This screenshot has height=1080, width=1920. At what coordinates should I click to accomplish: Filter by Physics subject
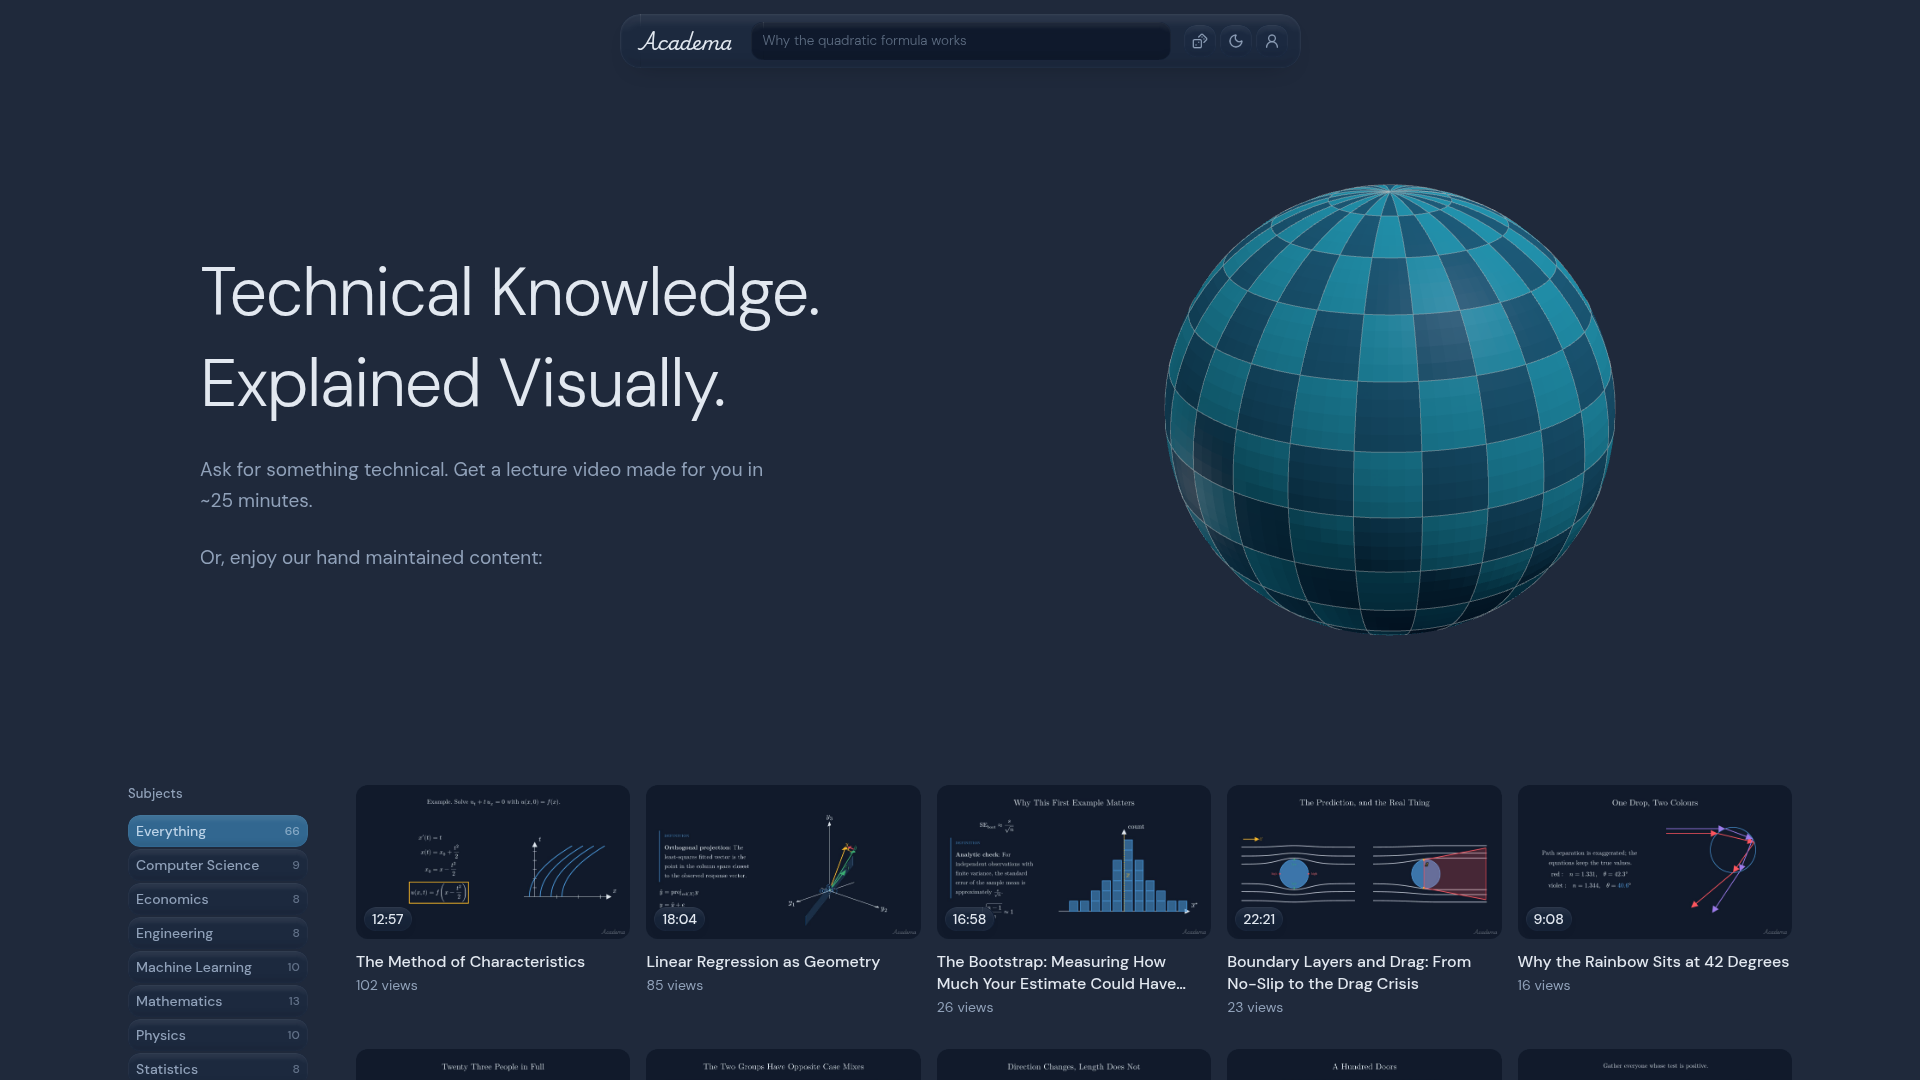pyautogui.click(x=218, y=1035)
